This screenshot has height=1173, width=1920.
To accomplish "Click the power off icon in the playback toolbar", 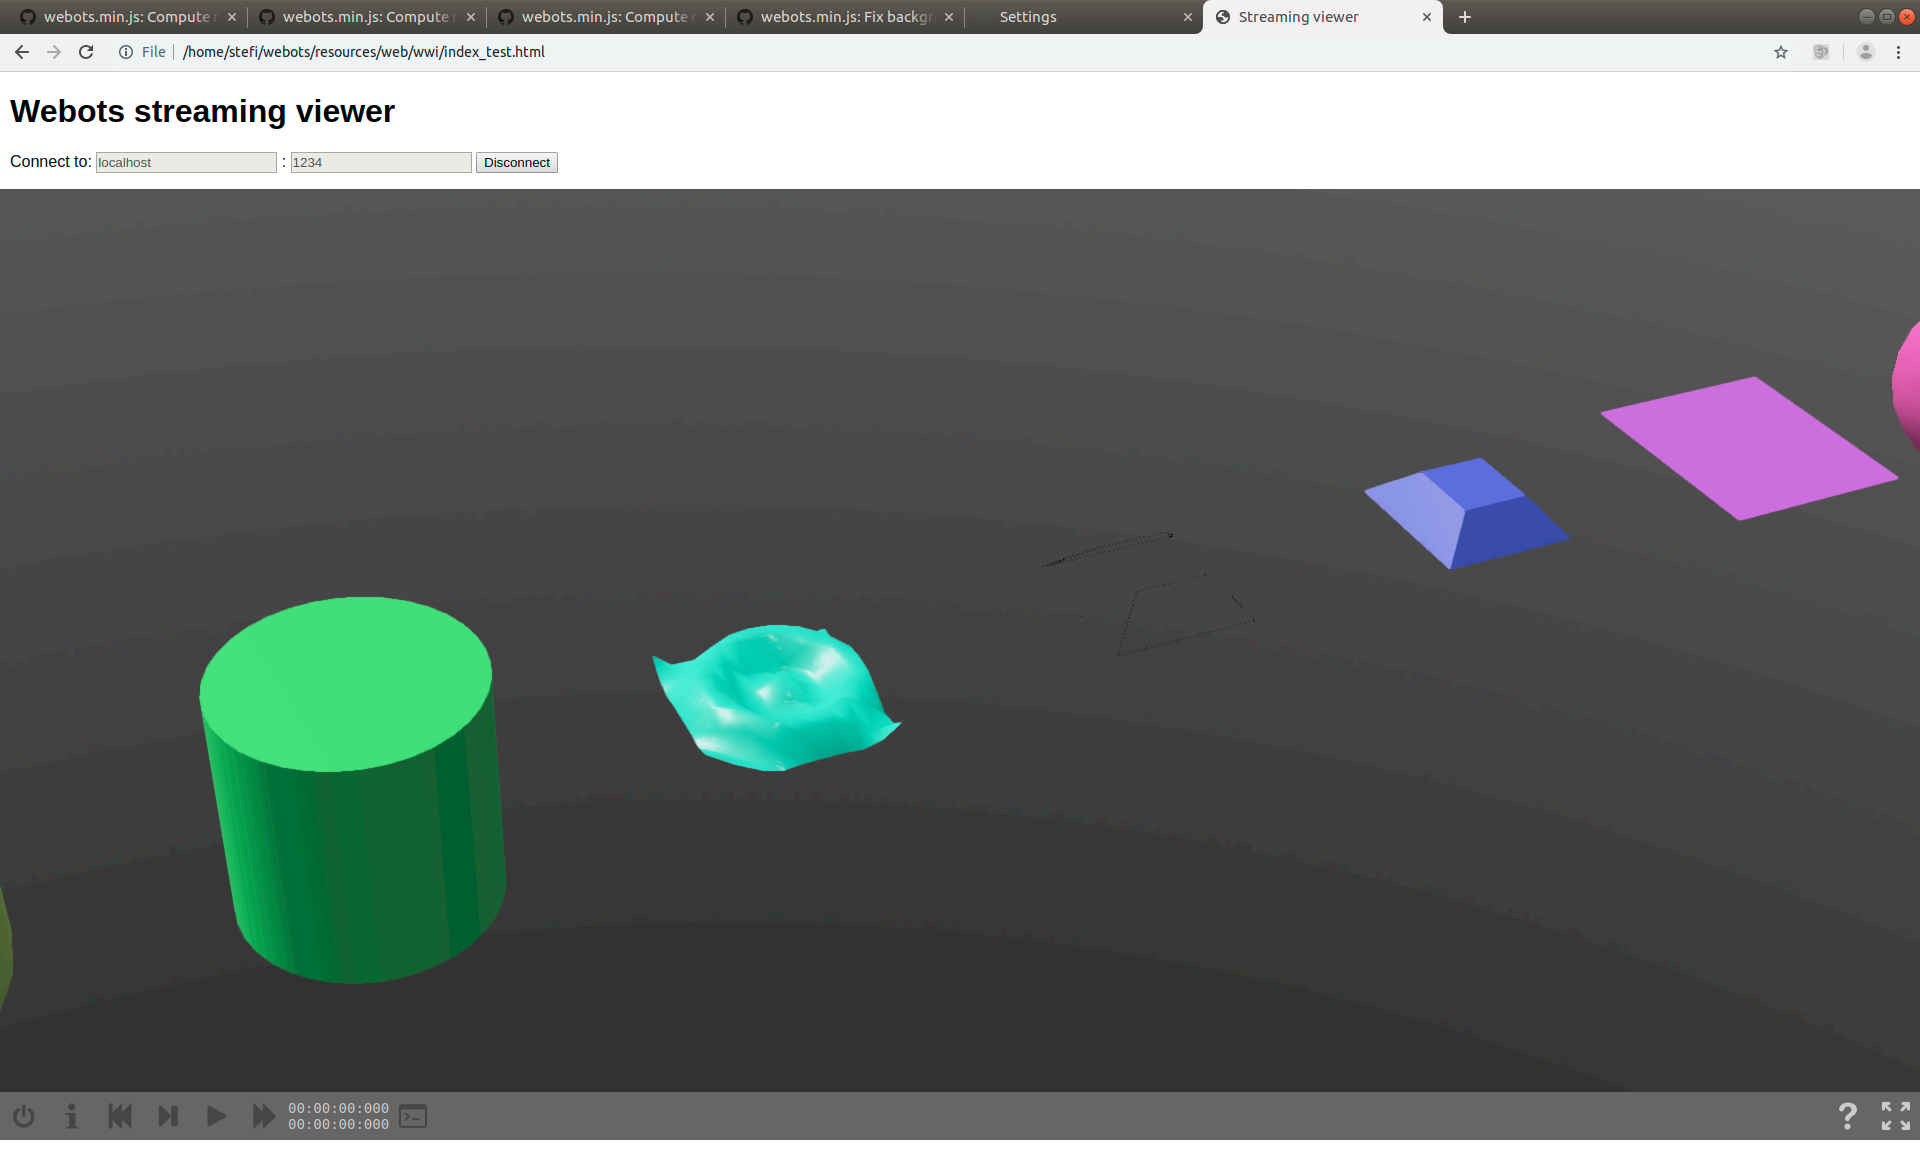I will coord(22,1116).
